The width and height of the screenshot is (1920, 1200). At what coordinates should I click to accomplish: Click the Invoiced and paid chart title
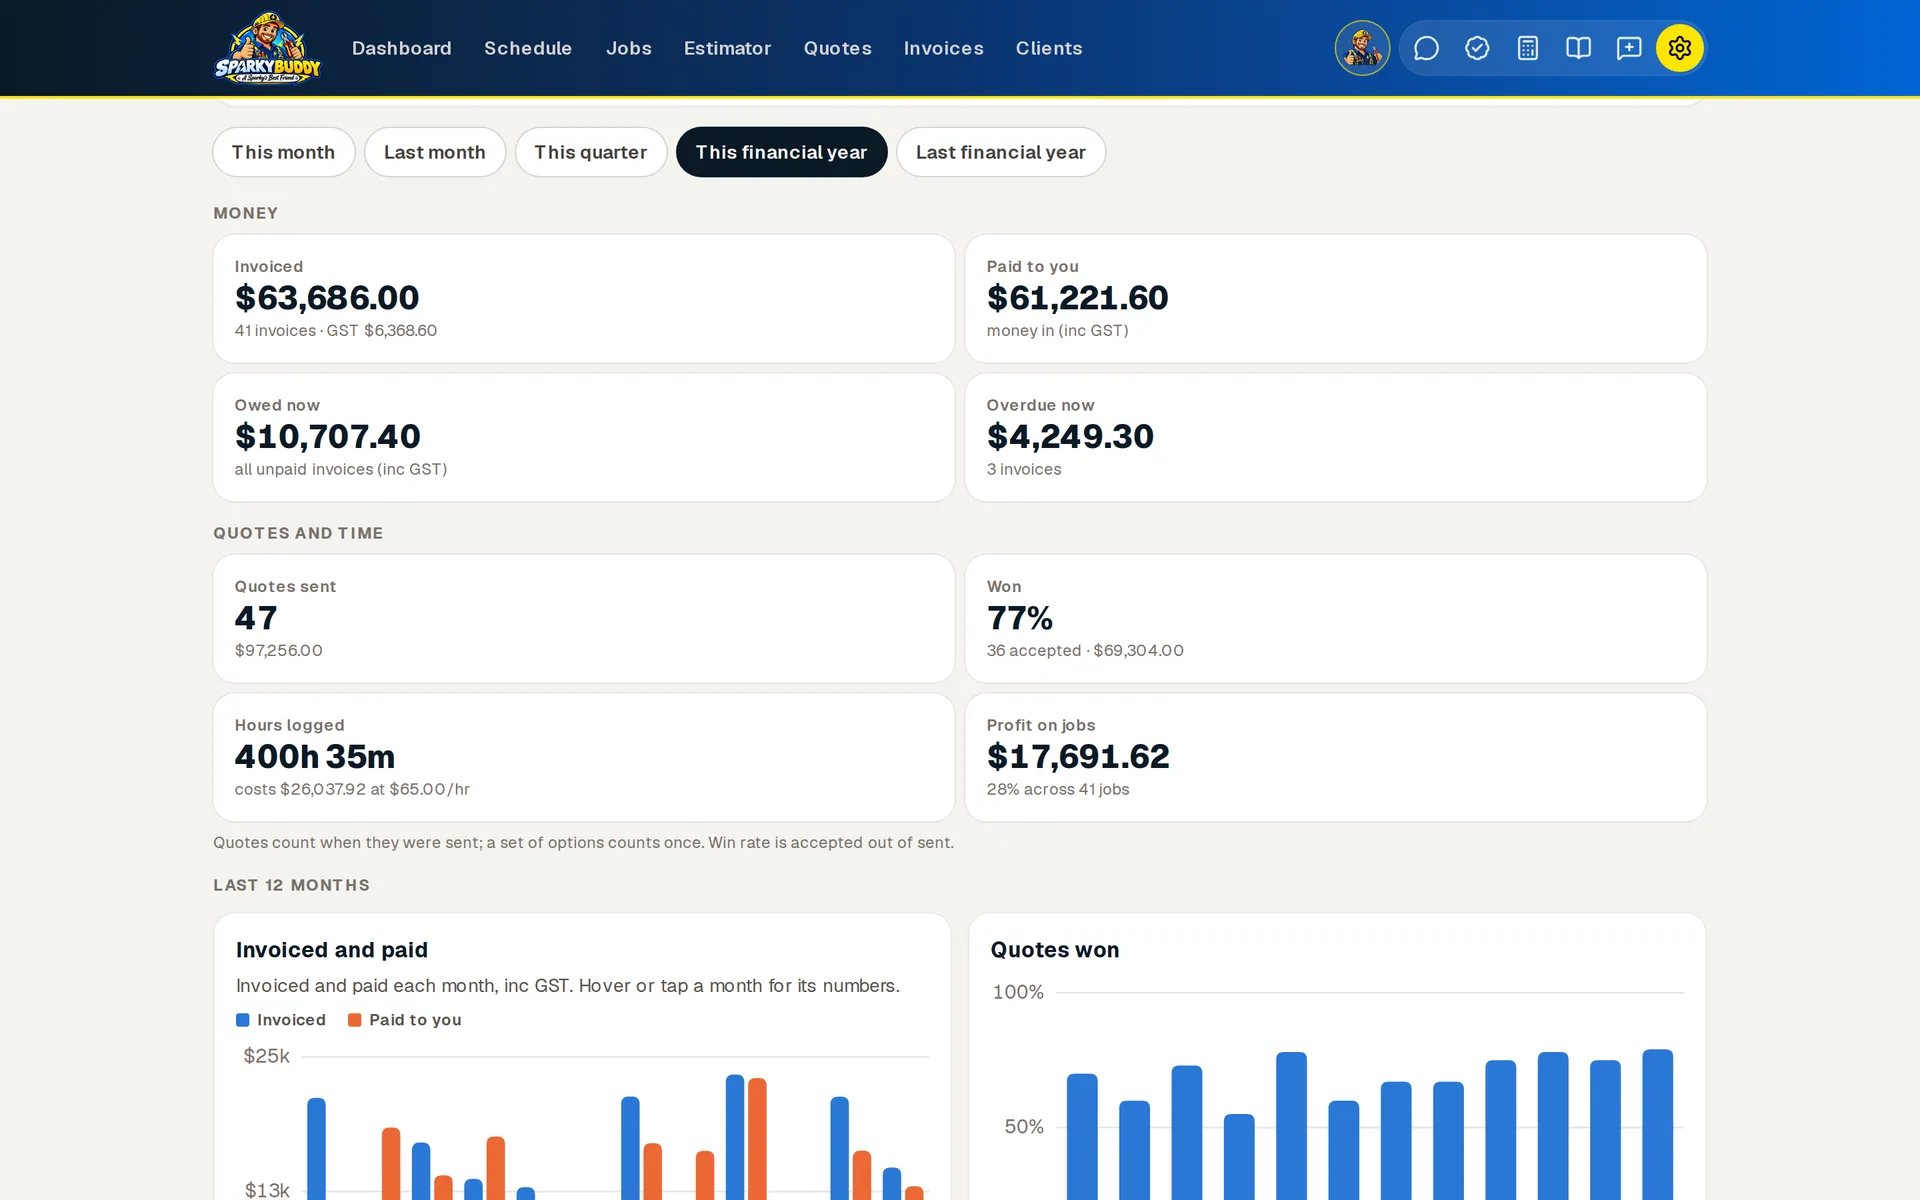coord(332,950)
